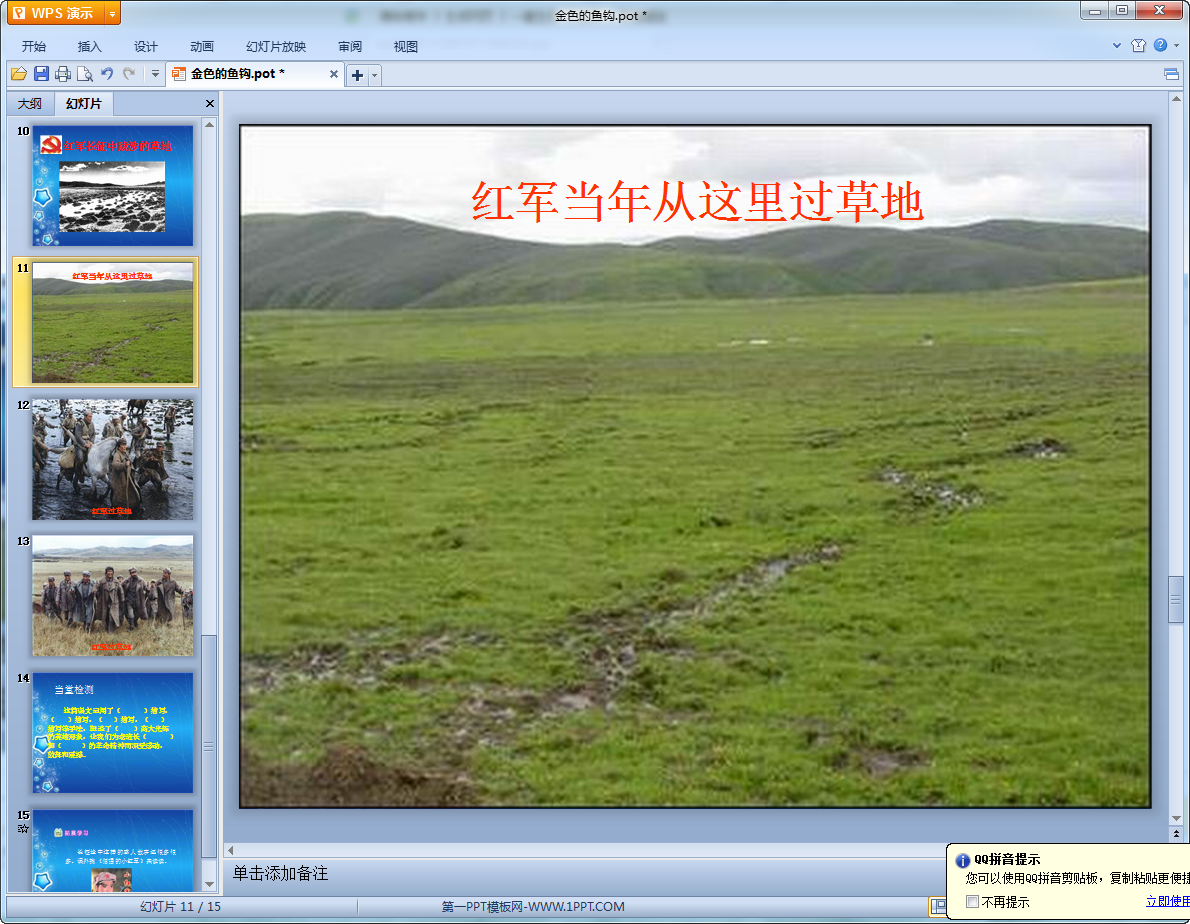
Task: Check the 不再提示 checkbox
Action: click(x=972, y=901)
